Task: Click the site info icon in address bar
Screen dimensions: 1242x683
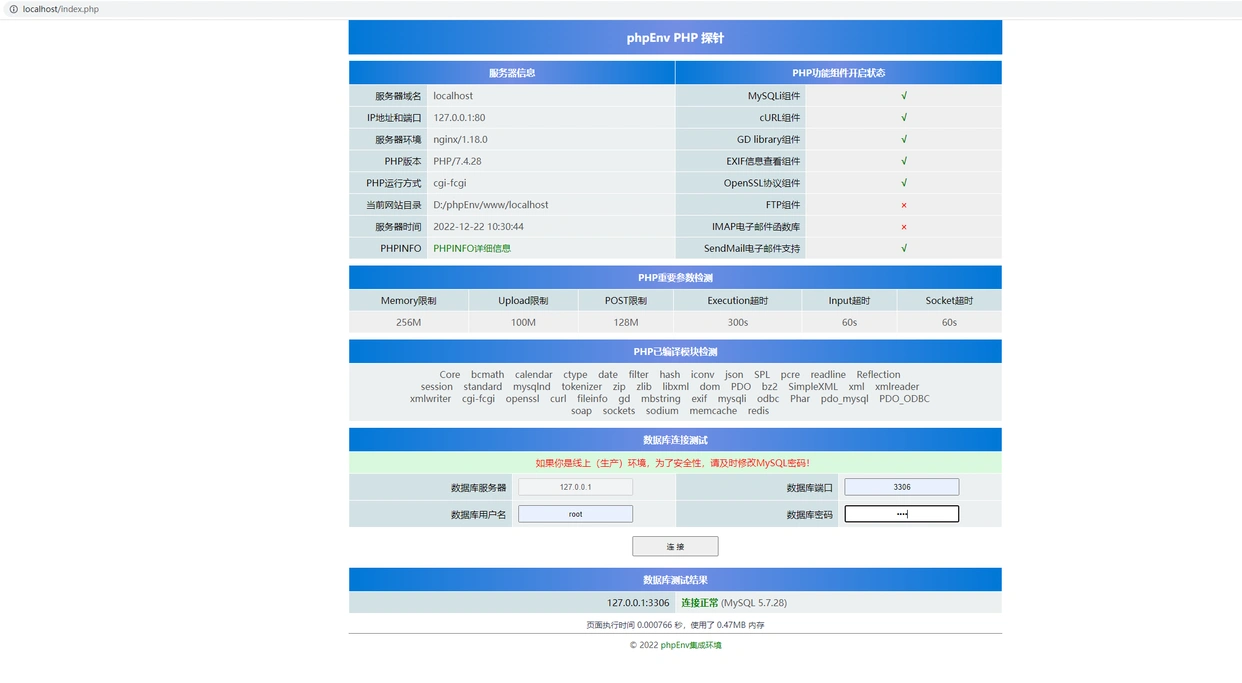Action: (x=13, y=9)
